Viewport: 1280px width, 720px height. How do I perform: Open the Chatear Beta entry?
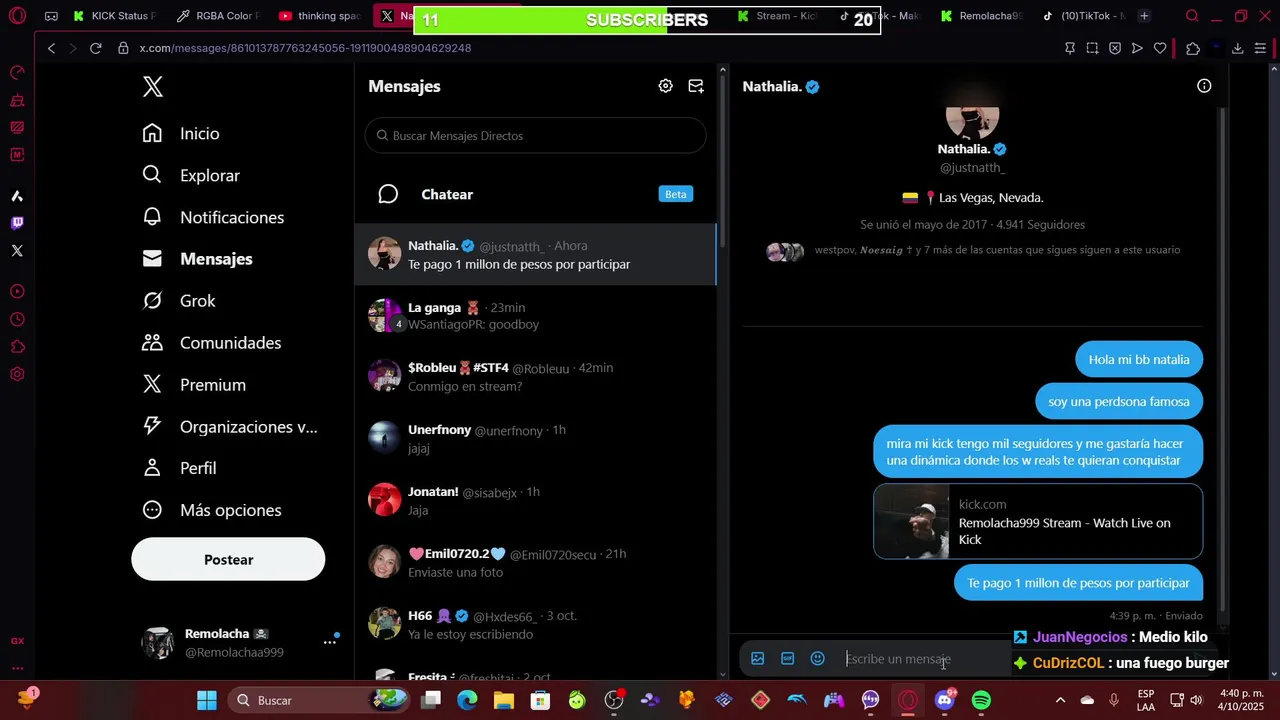[x=535, y=194]
